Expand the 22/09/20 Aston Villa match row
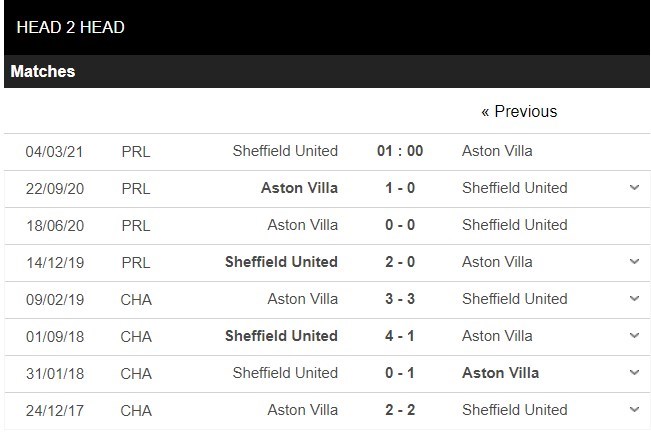The width and height of the screenshot is (651, 435). [x=634, y=188]
